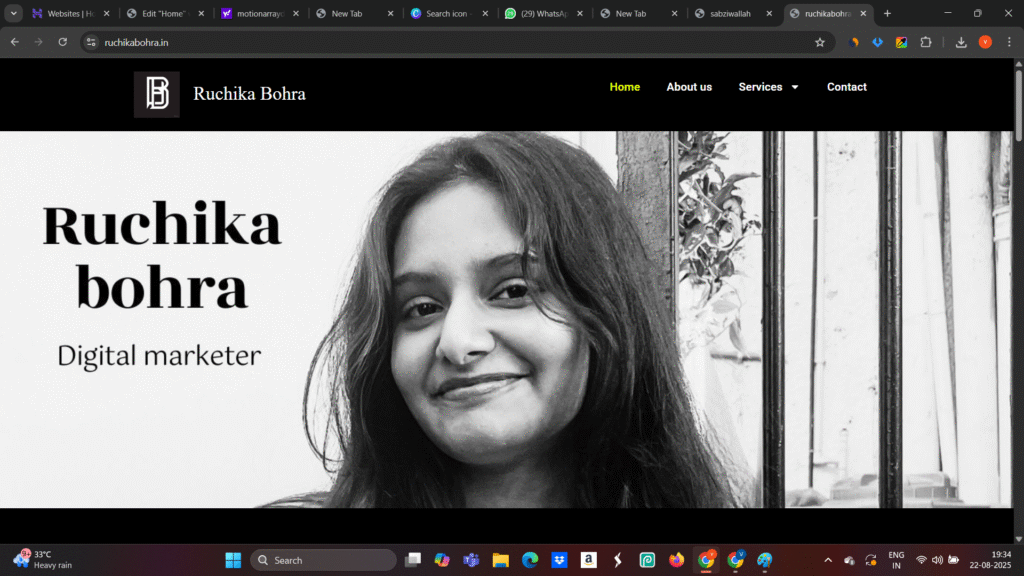Switch to the sabziwallah tab
The image size is (1024, 576).
point(729,14)
